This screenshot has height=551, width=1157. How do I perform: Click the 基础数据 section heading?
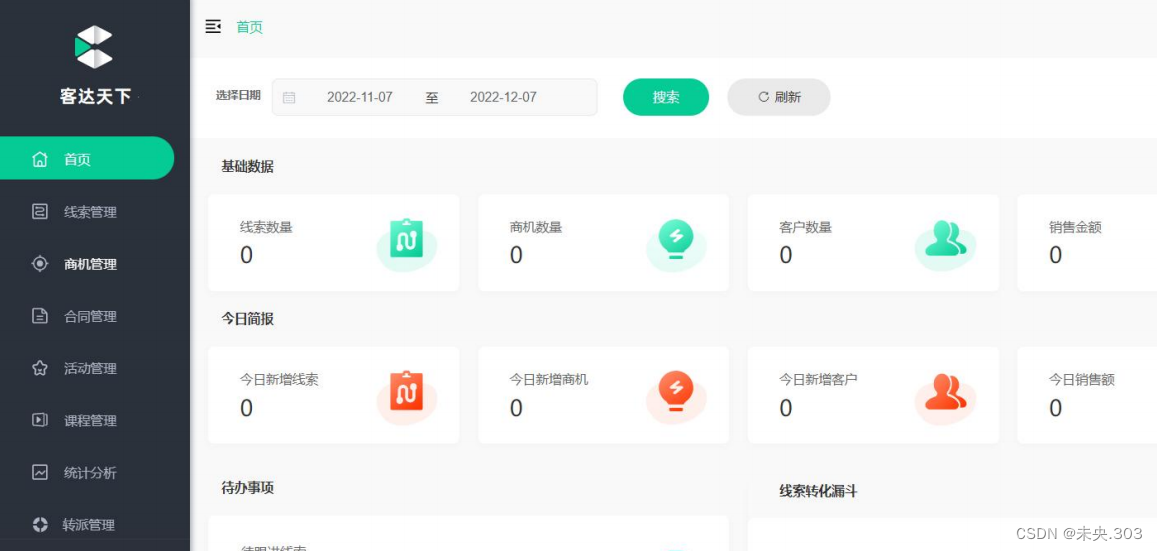click(x=247, y=167)
